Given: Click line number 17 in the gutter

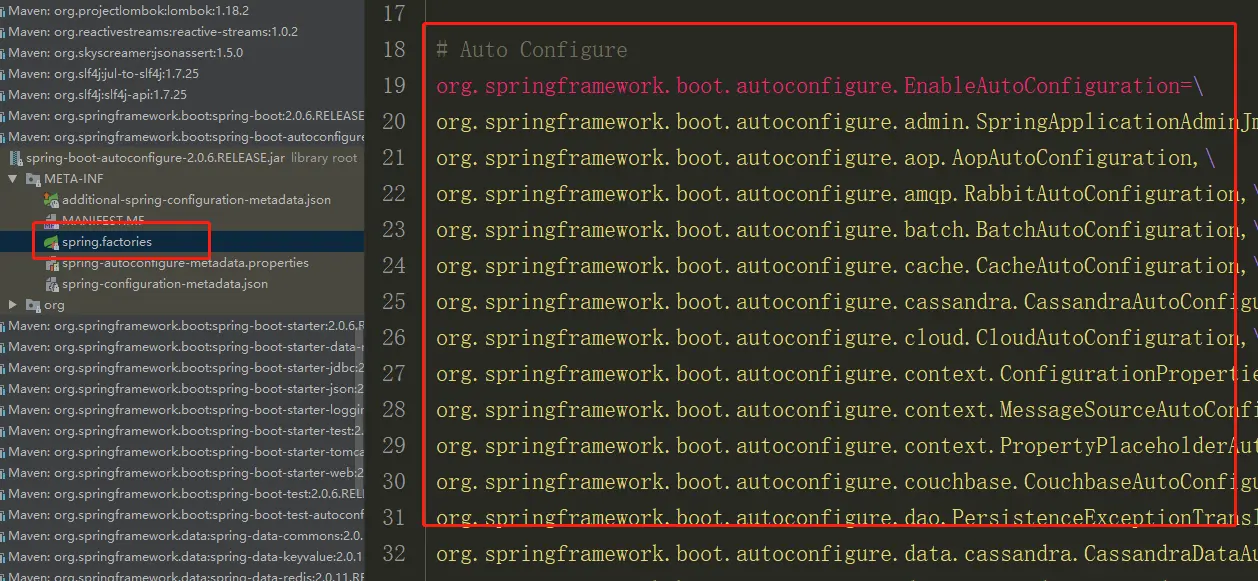Looking at the screenshot, I should 394,14.
